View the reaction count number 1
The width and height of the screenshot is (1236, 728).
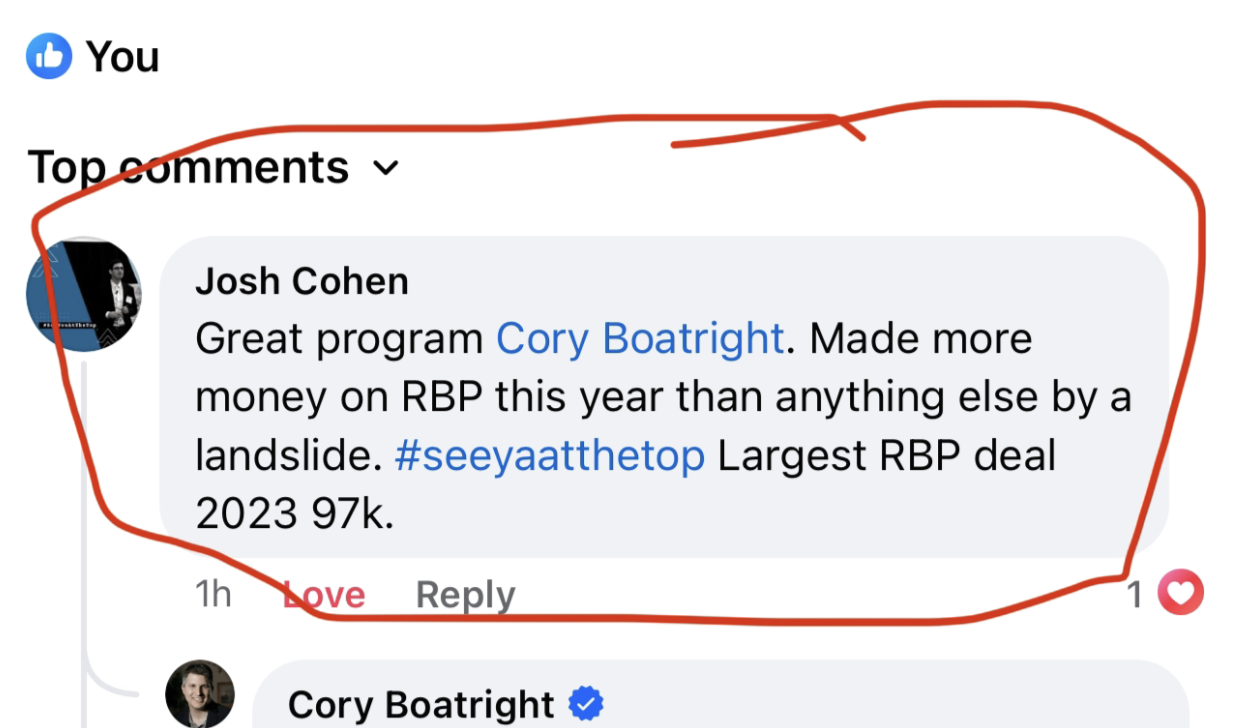coord(1135,595)
